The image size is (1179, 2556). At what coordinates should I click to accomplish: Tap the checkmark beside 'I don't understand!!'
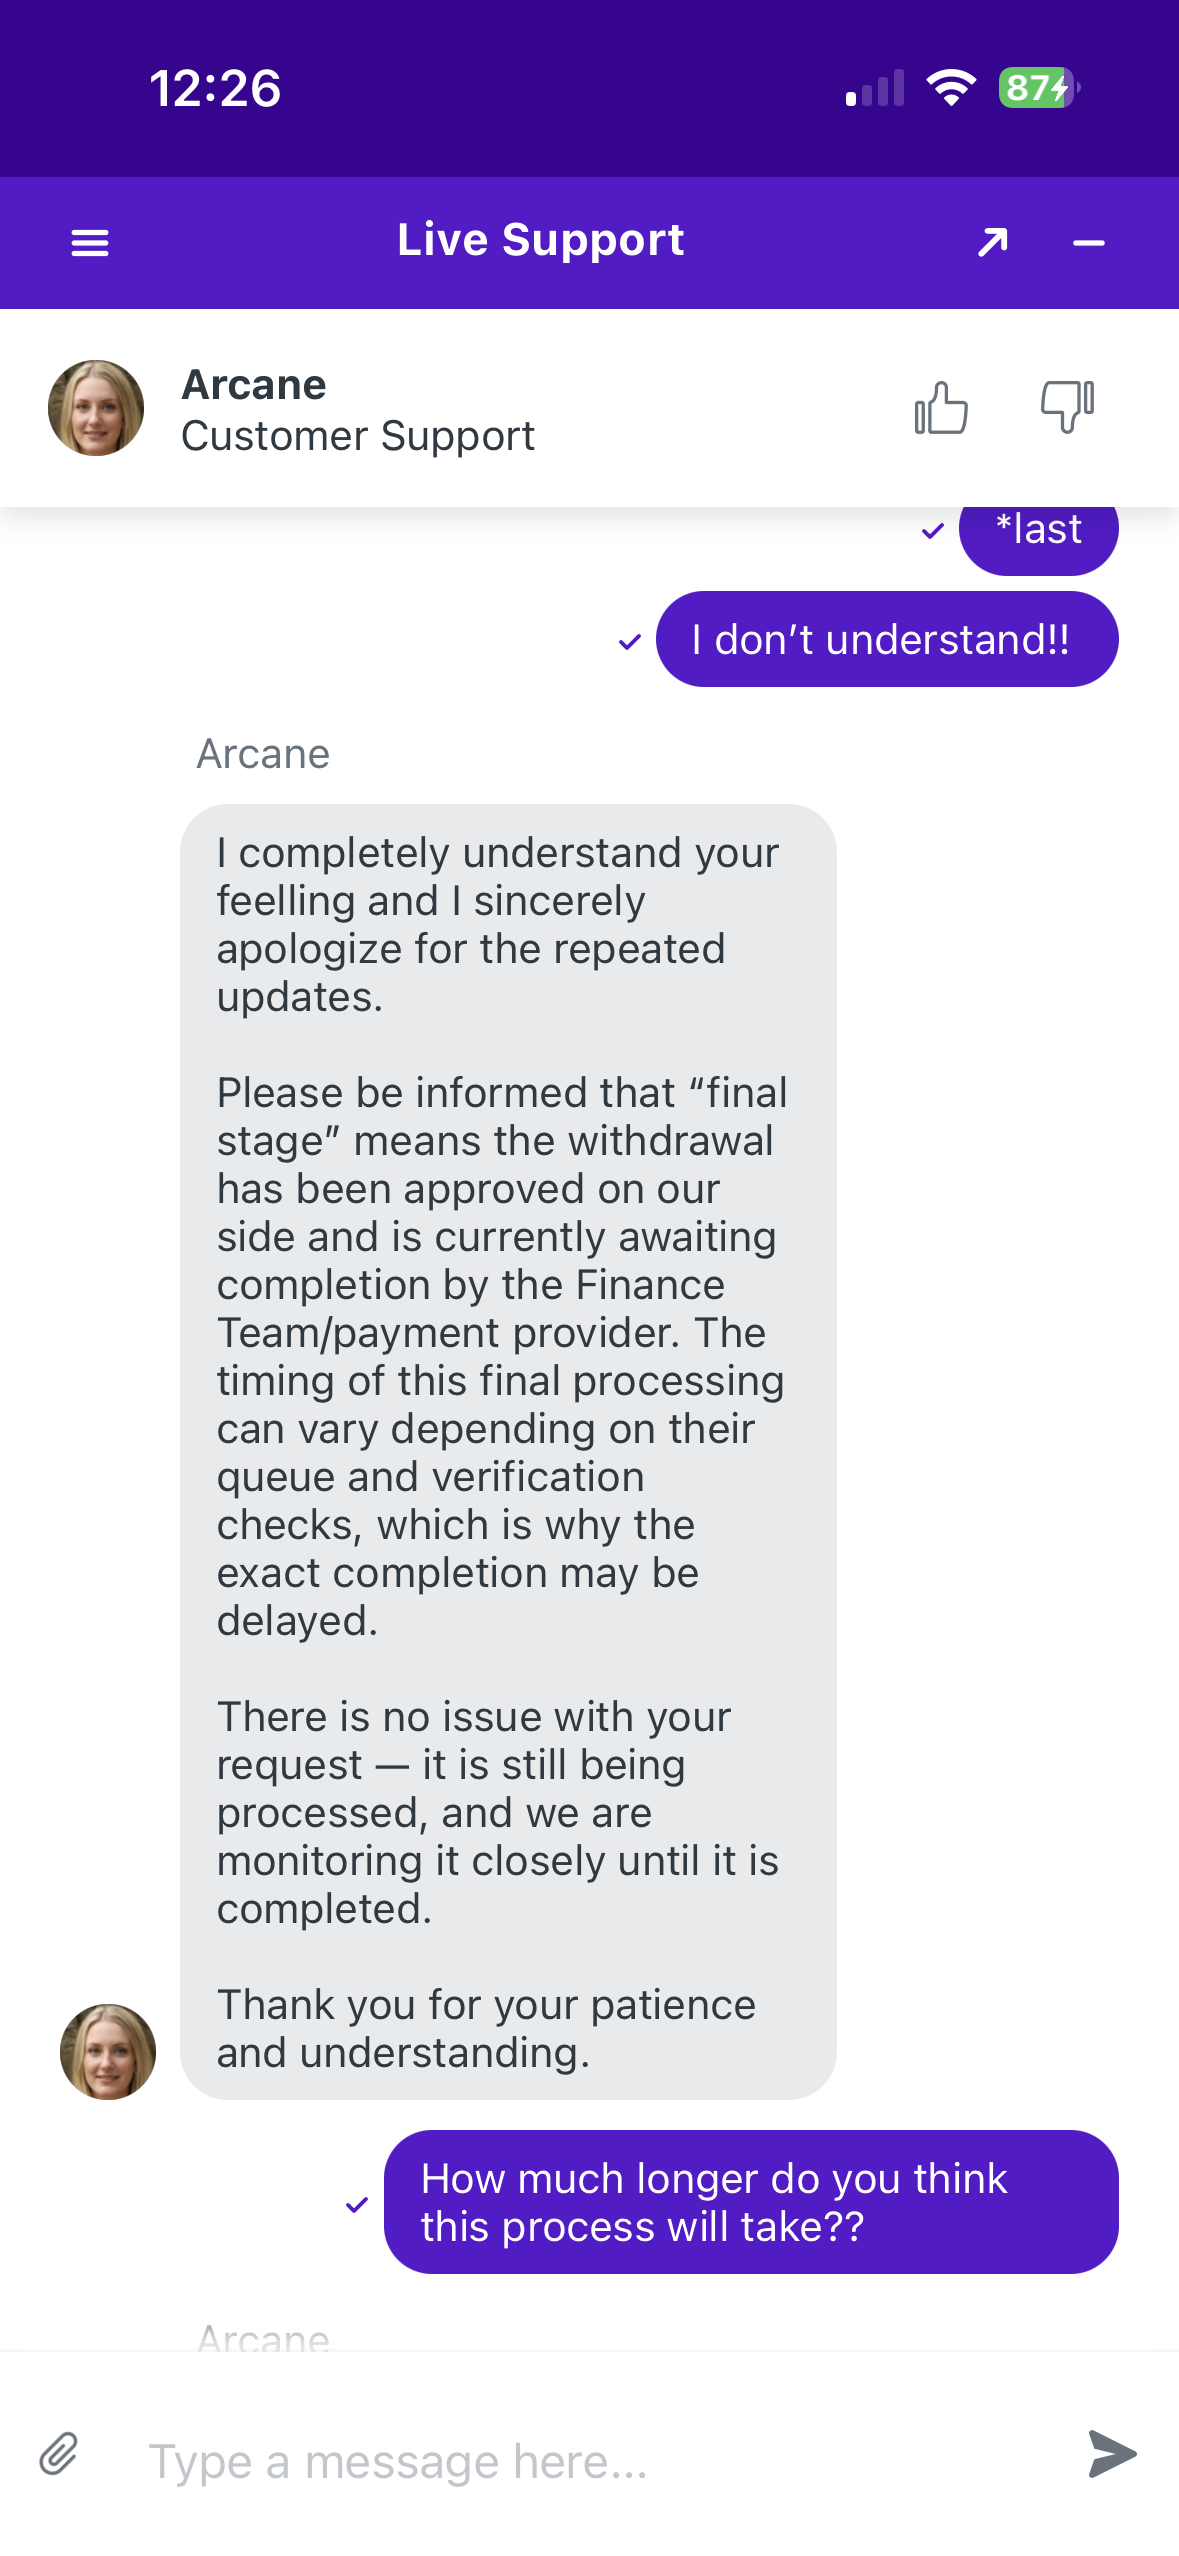tap(629, 642)
